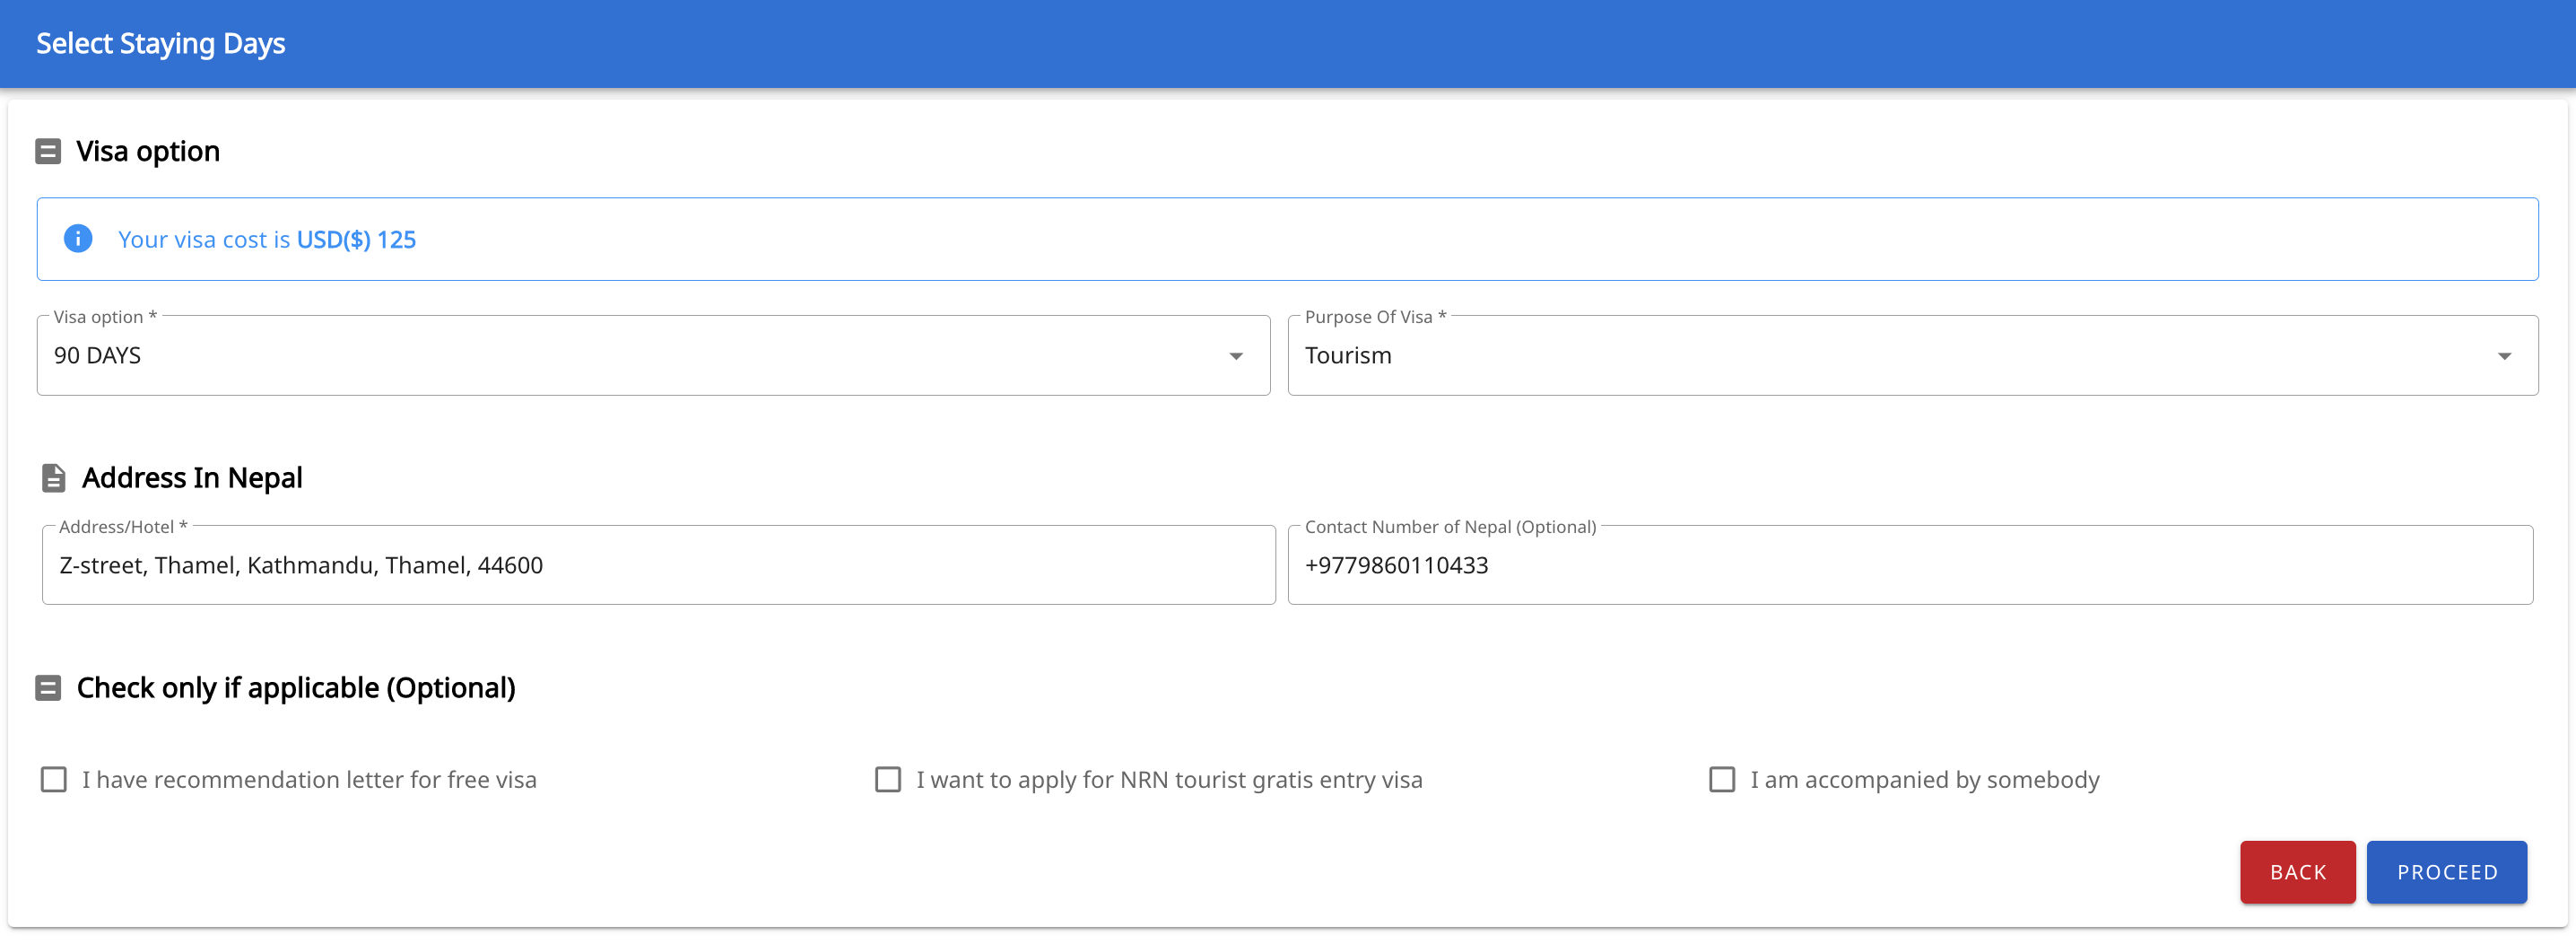Click the Select Staying Days header title
The image size is (2576, 944).
coord(161,44)
